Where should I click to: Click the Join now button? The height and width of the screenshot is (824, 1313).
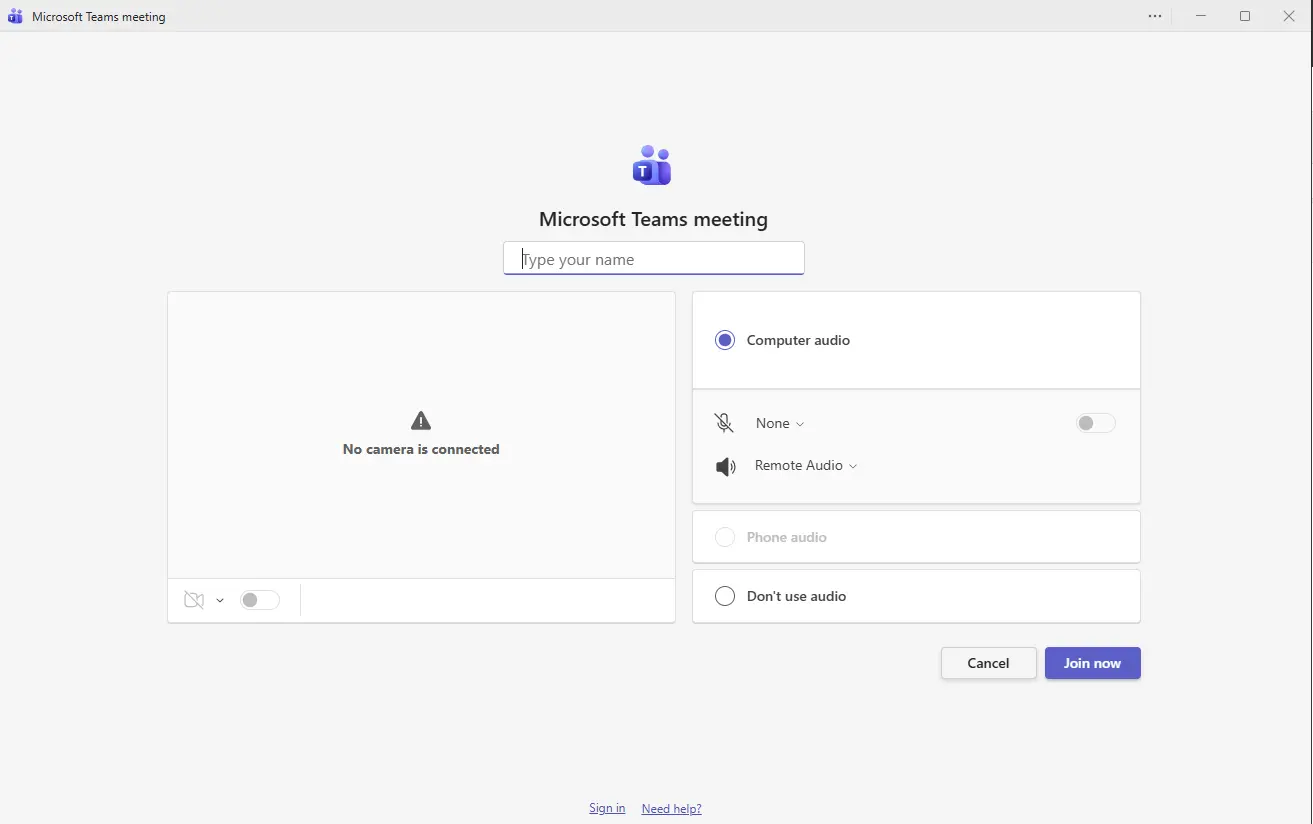click(1092, 662)
